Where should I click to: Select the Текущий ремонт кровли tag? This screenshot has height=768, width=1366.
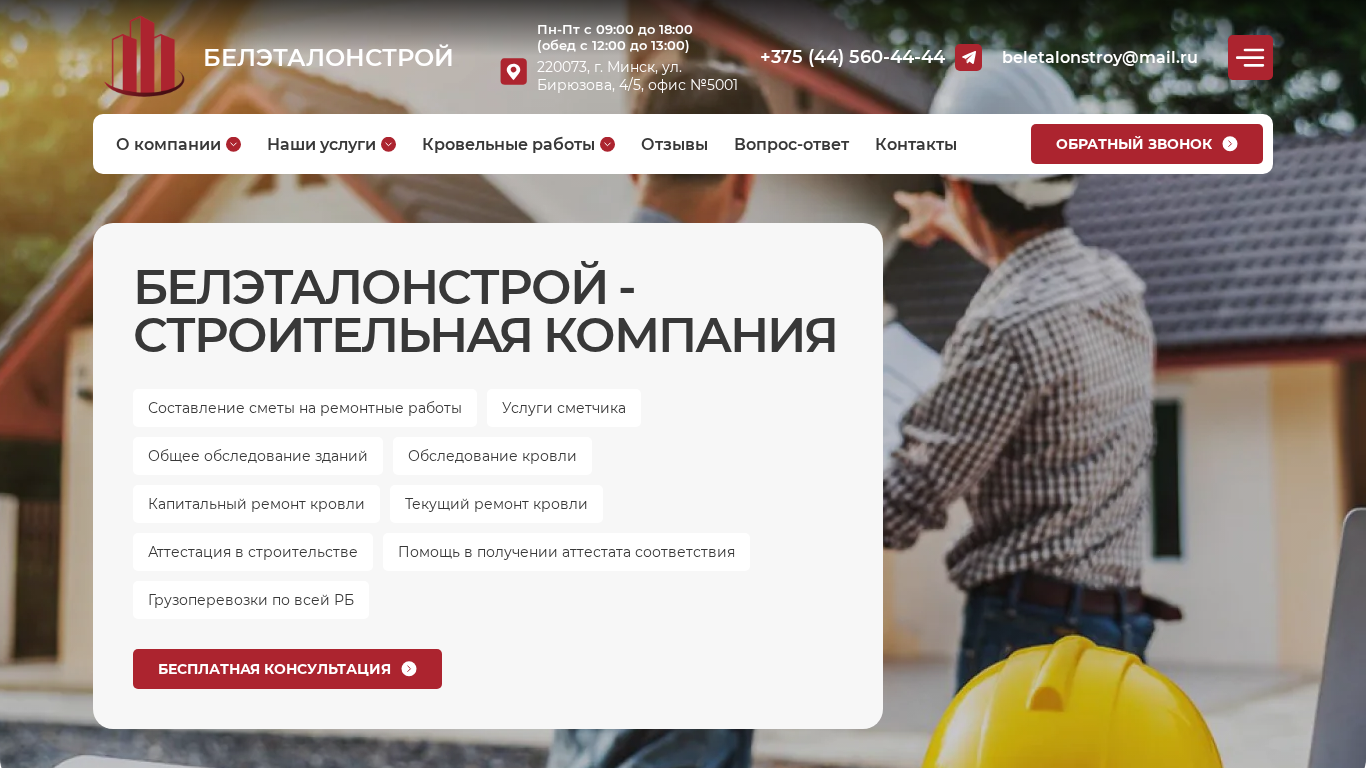tap(496, 504)
